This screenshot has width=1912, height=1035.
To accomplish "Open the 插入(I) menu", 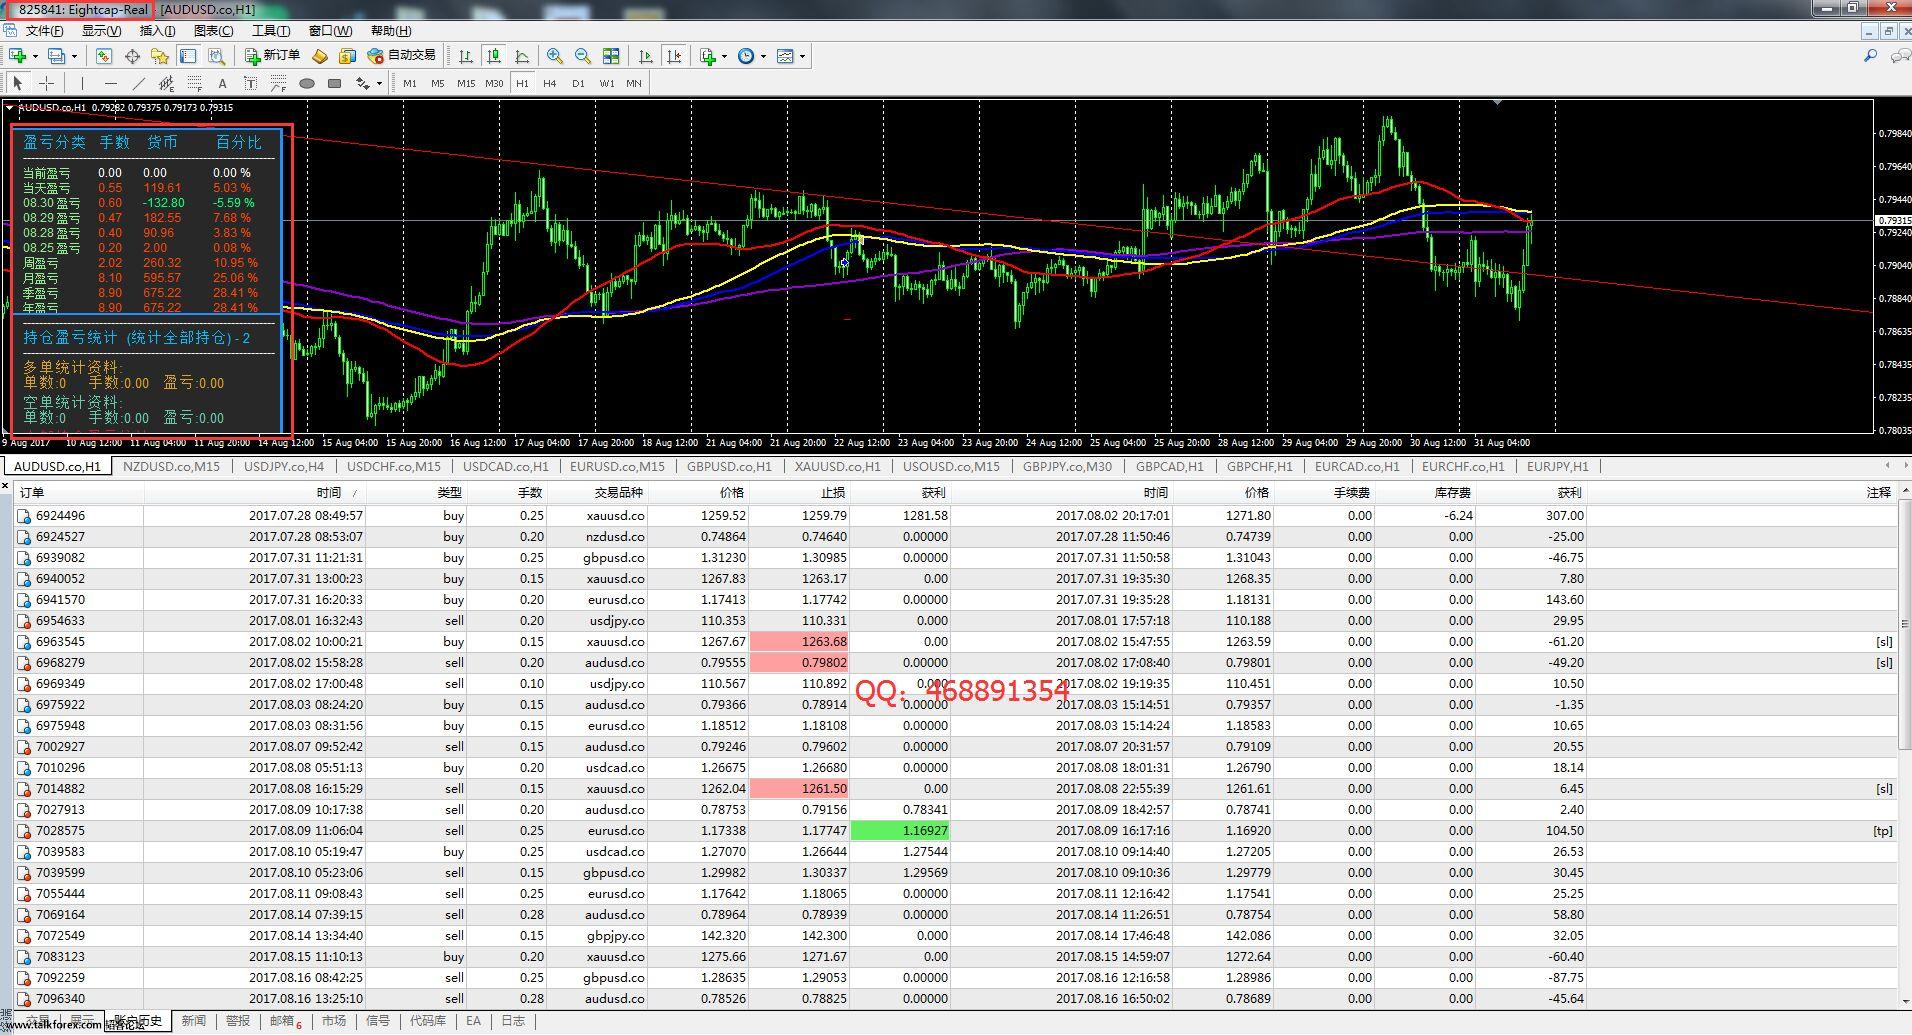I will point(157,31).
